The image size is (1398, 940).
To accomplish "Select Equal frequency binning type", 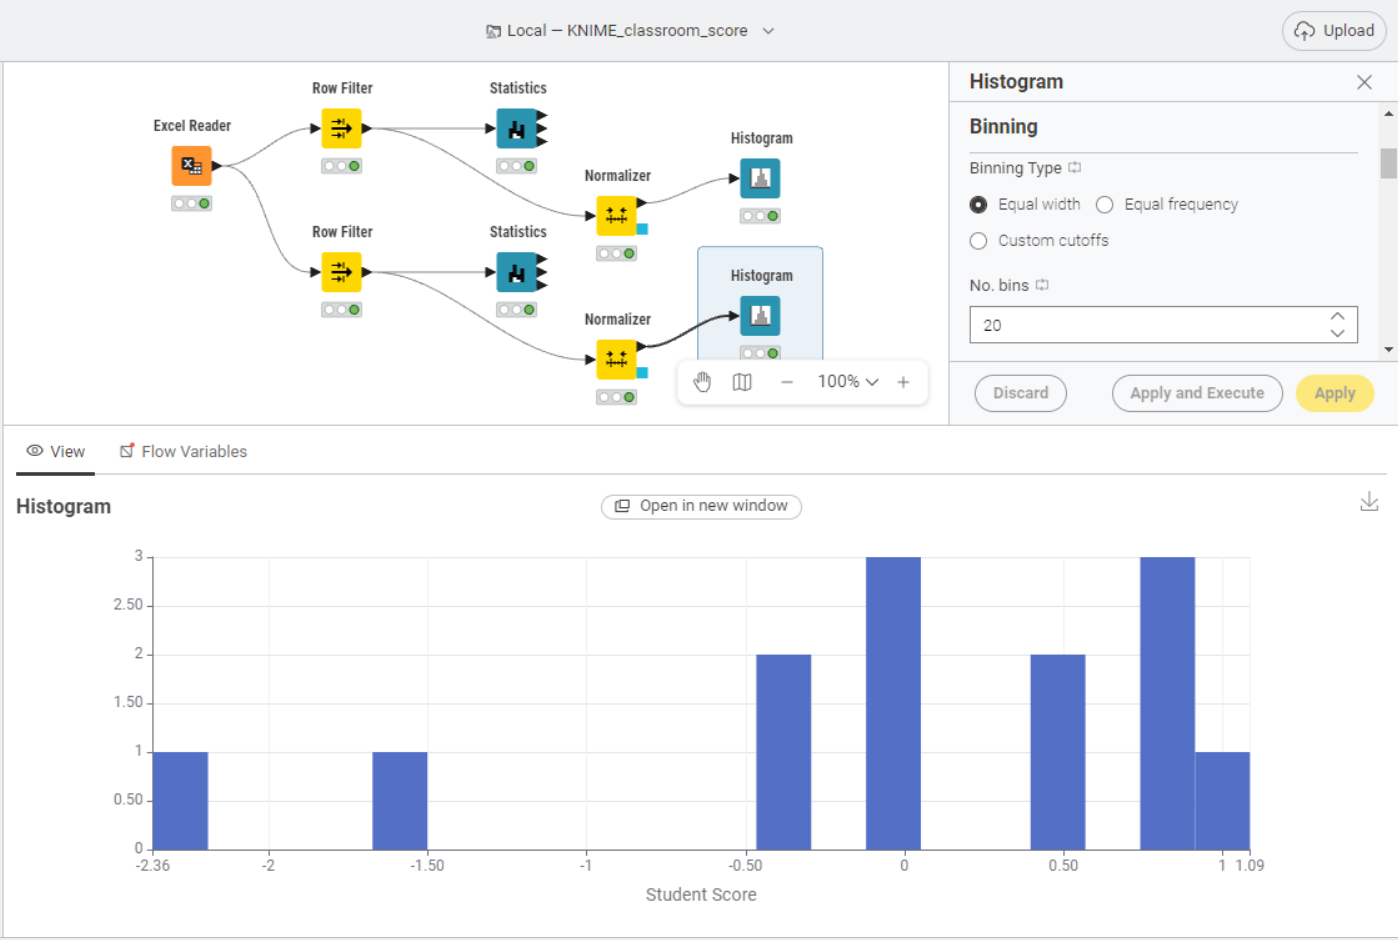I will click(x=1104, y=204).
